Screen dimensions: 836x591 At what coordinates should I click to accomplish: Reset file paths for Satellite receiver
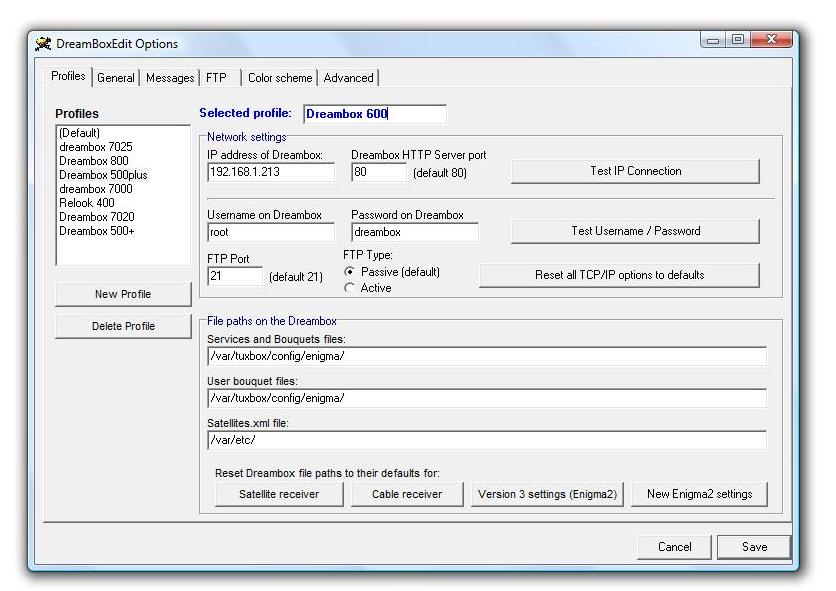tap(279, 494)
